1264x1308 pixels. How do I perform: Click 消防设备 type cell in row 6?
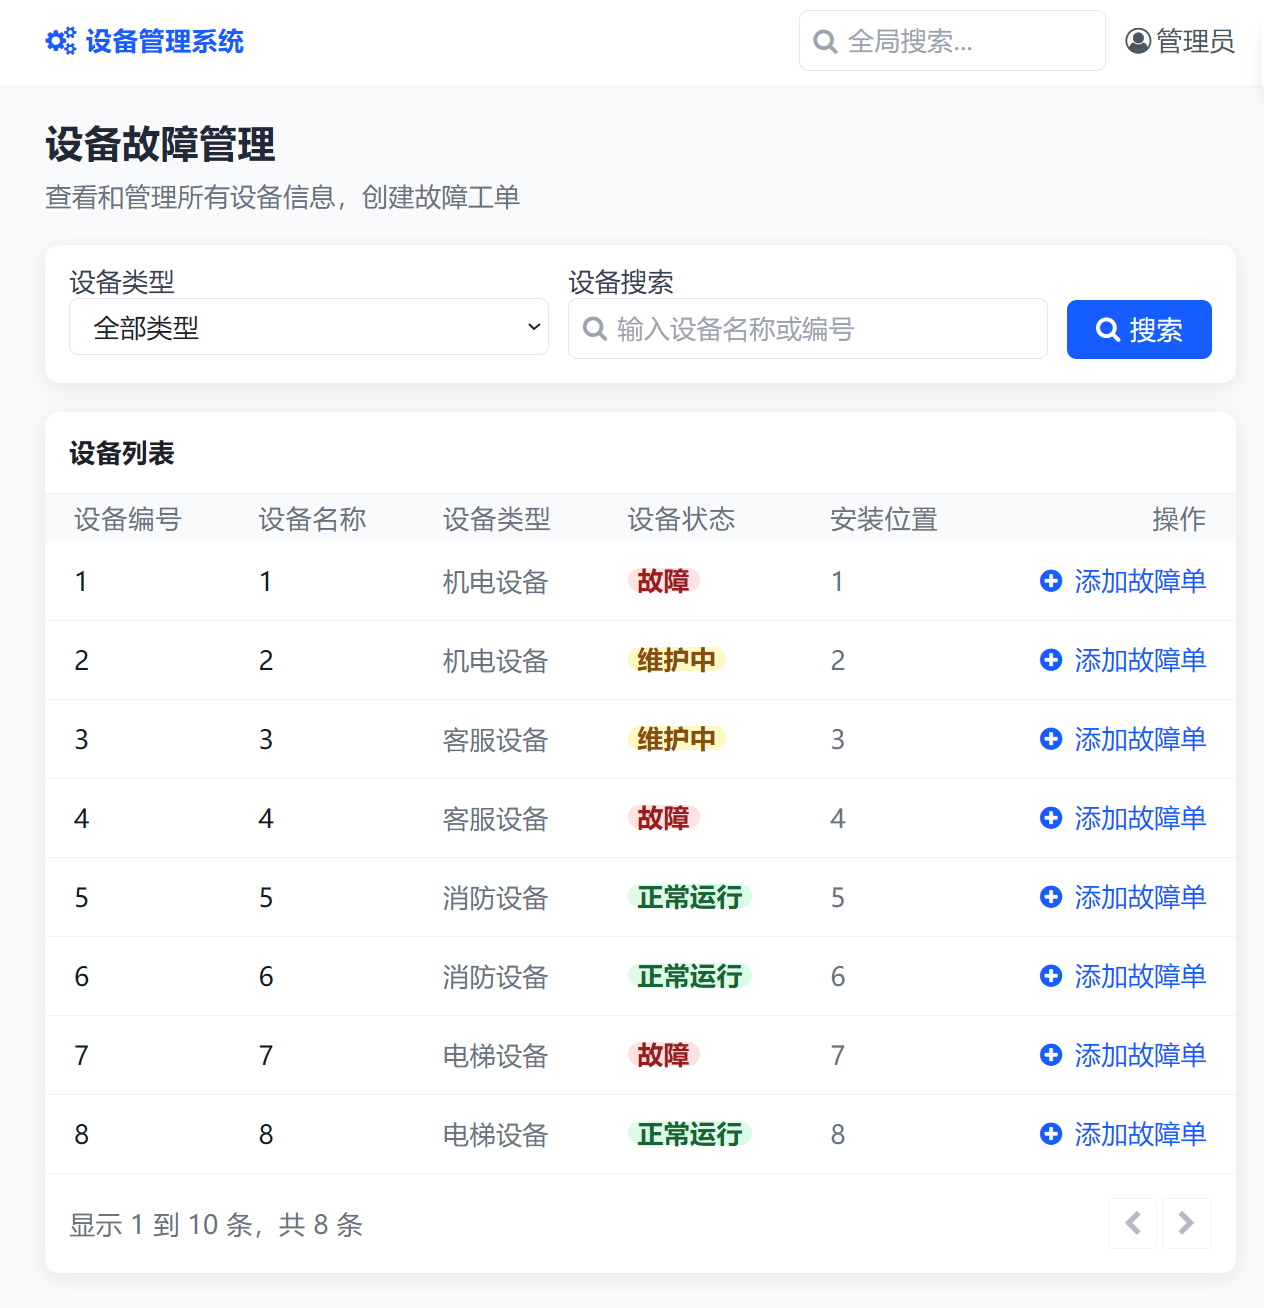click(x=496, y=977)
